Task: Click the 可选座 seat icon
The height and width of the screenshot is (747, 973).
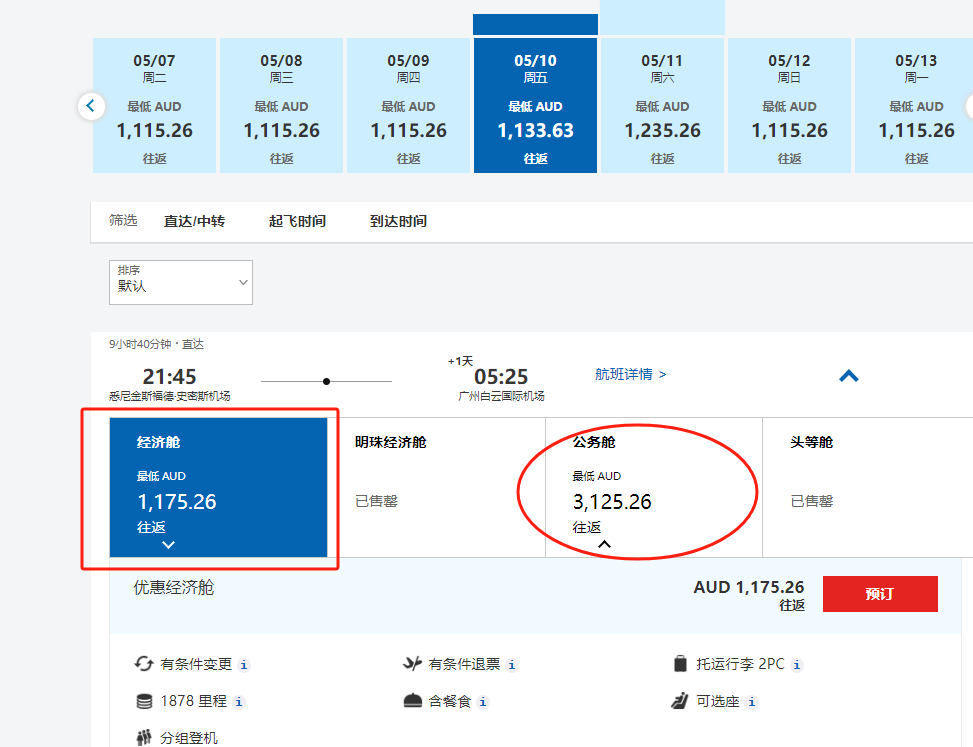Action: [x=680, y=700]
